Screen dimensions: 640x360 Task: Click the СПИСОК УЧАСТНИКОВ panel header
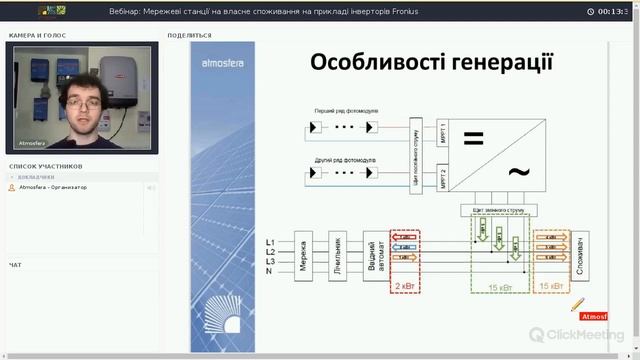[46, 167]
